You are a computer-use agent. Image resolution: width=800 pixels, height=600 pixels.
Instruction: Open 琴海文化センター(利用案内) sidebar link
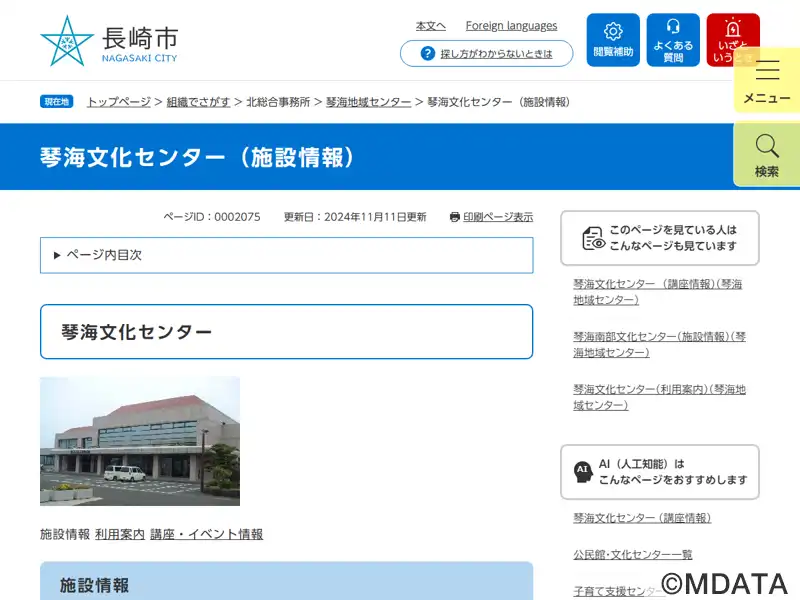click(x=659, y=397)
